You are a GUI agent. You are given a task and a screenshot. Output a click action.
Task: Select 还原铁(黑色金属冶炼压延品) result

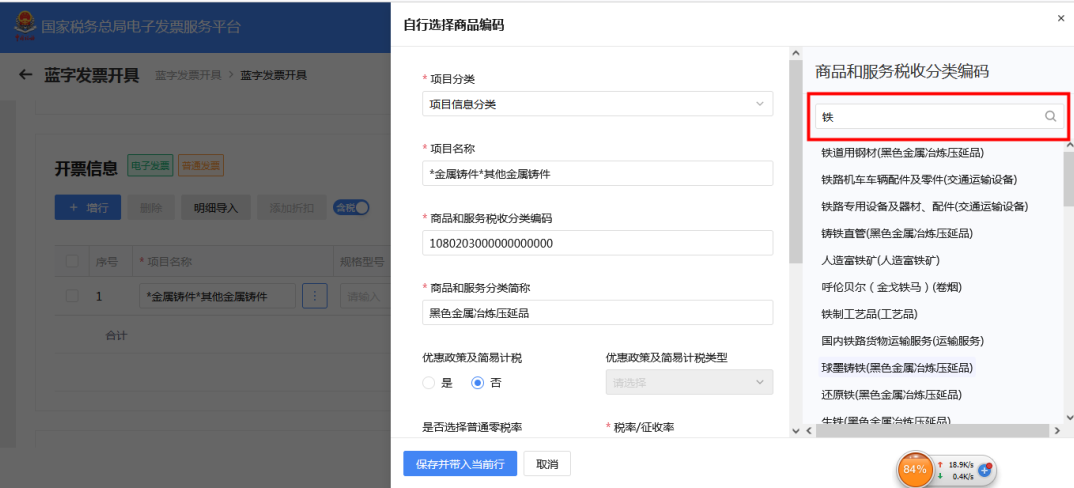892,395
